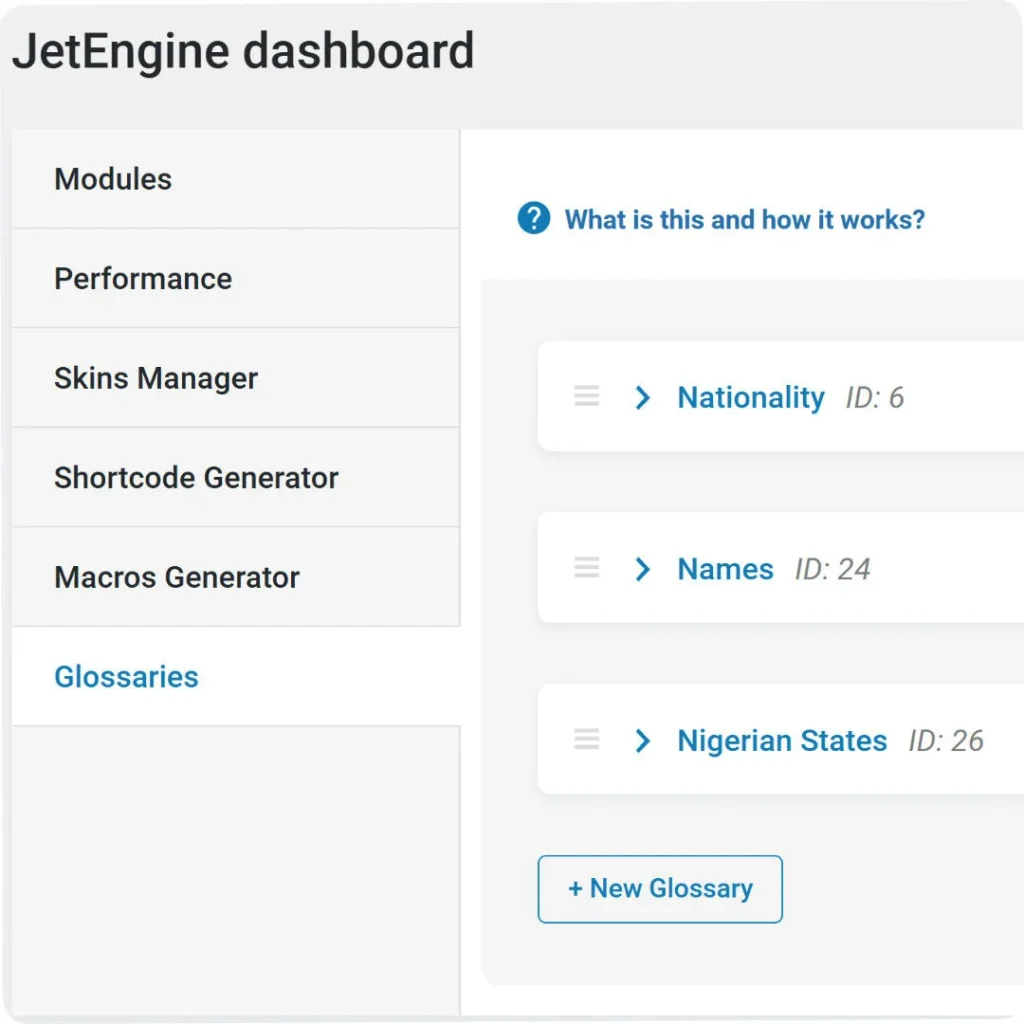The width and height of the screenshot is (1024, 1024).
Task: Click the drag handle of Nigerian States glossary
Action: coord(586,739)
